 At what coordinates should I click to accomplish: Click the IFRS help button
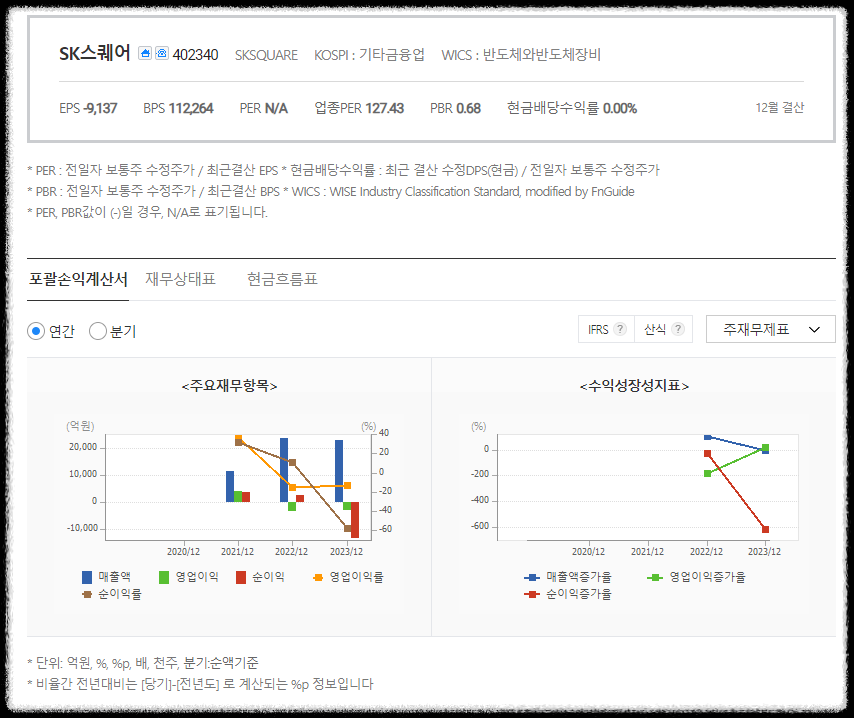click(x=606, y=329)
